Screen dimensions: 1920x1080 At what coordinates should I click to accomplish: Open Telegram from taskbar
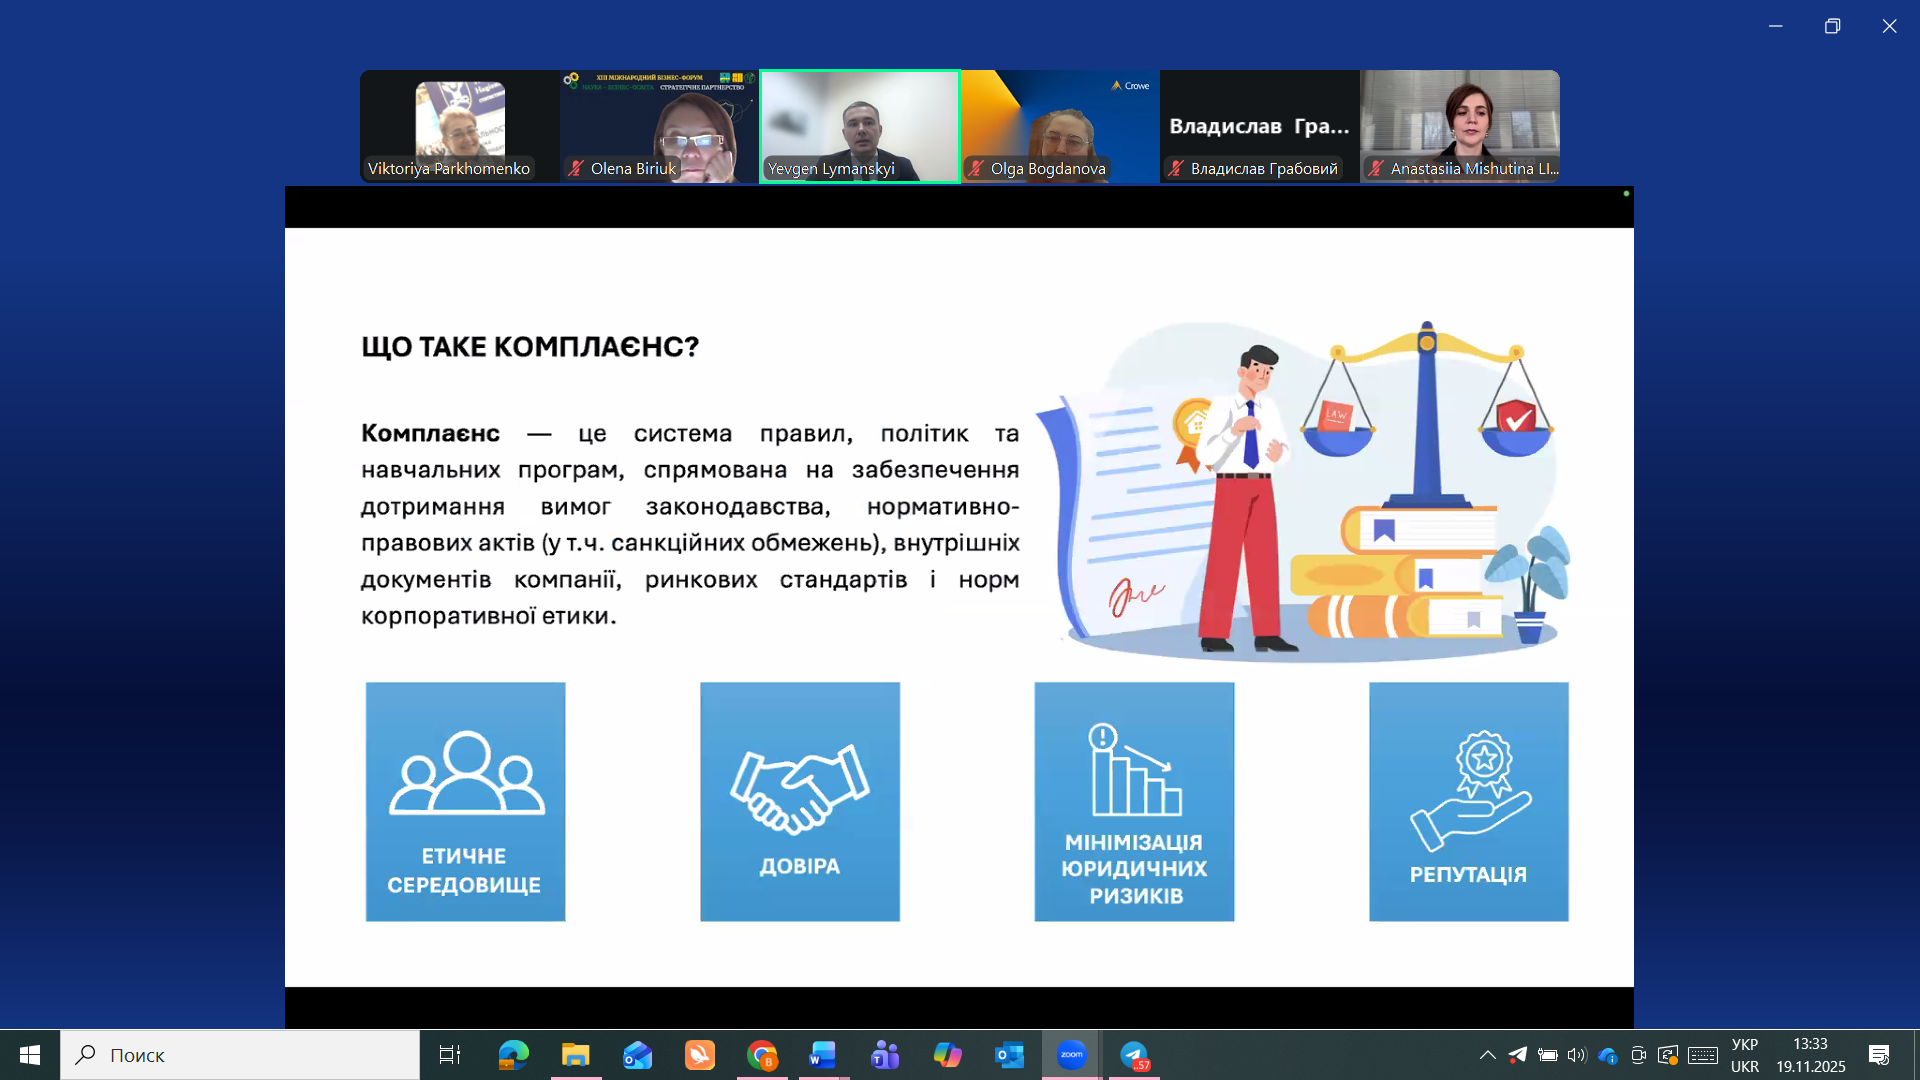(1134, 1055)
